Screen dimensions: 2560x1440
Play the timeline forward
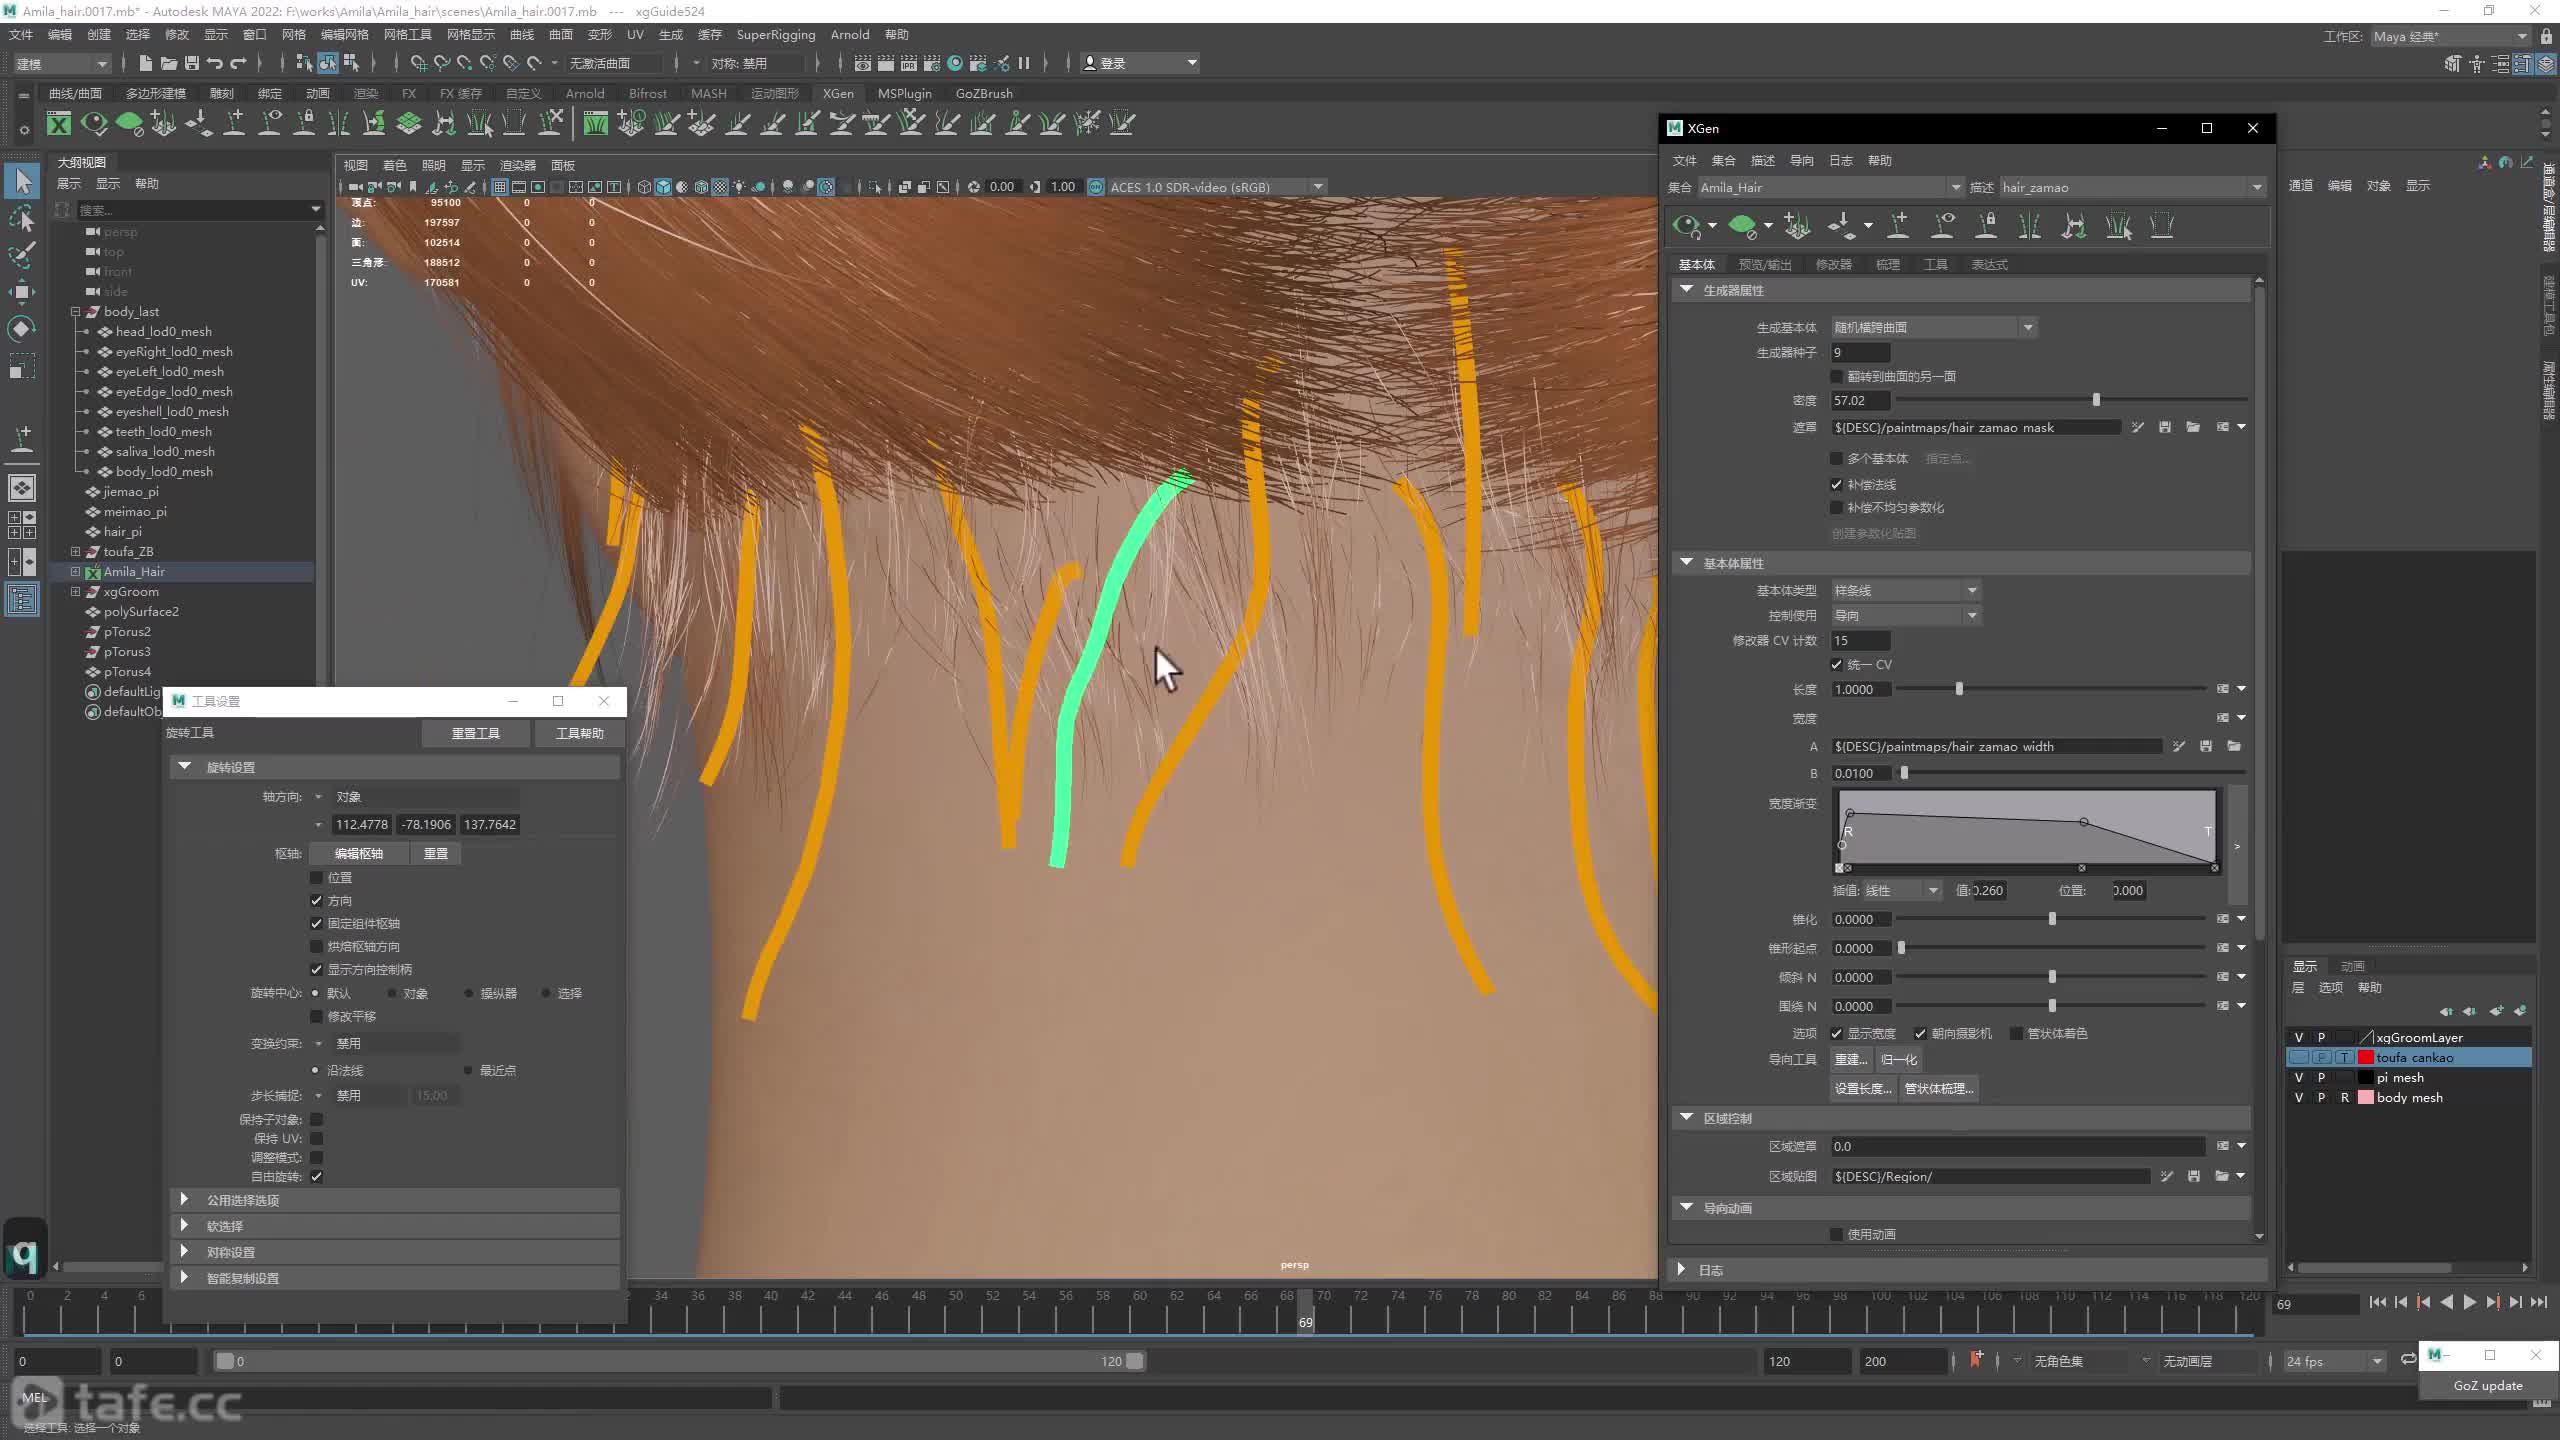pyautogui.click(x=2470, y=1302)
